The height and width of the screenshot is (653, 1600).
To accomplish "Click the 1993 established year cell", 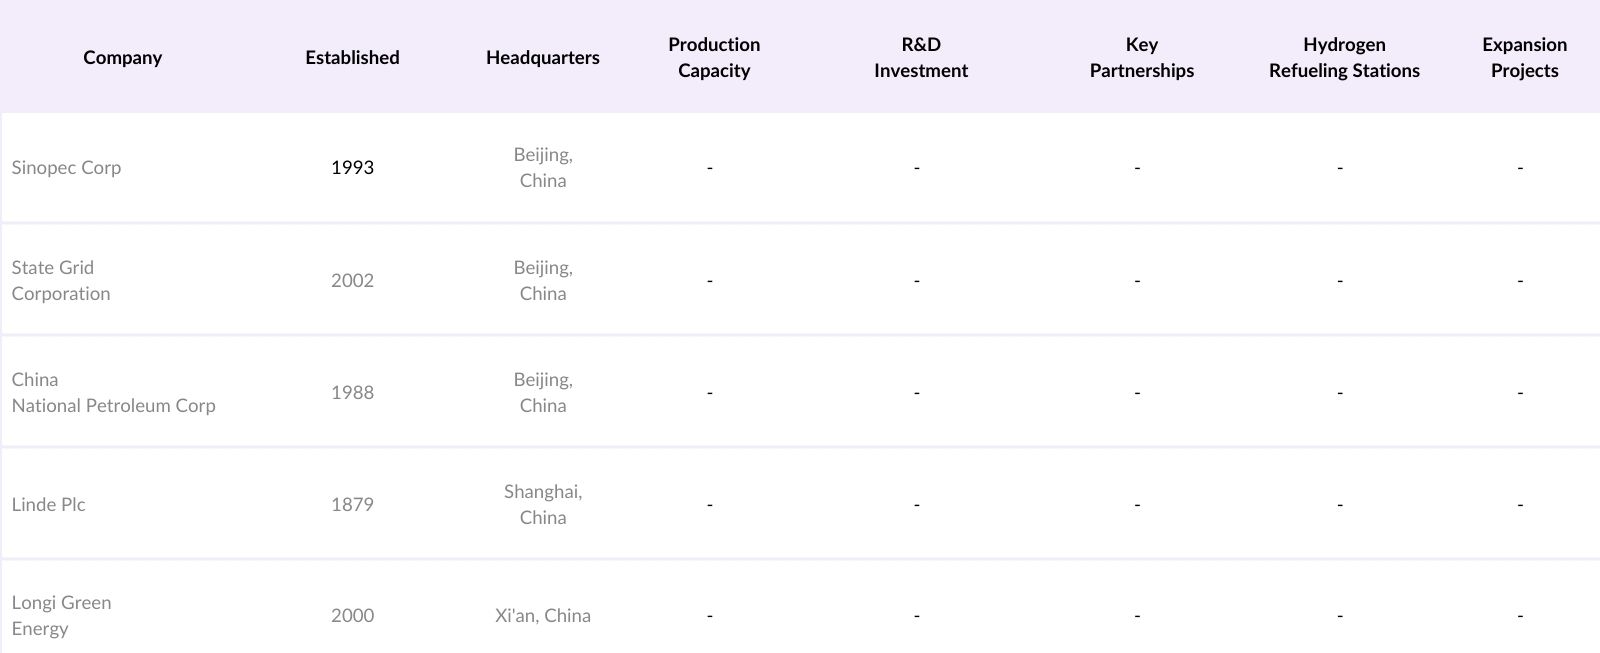I will [352, 168].
